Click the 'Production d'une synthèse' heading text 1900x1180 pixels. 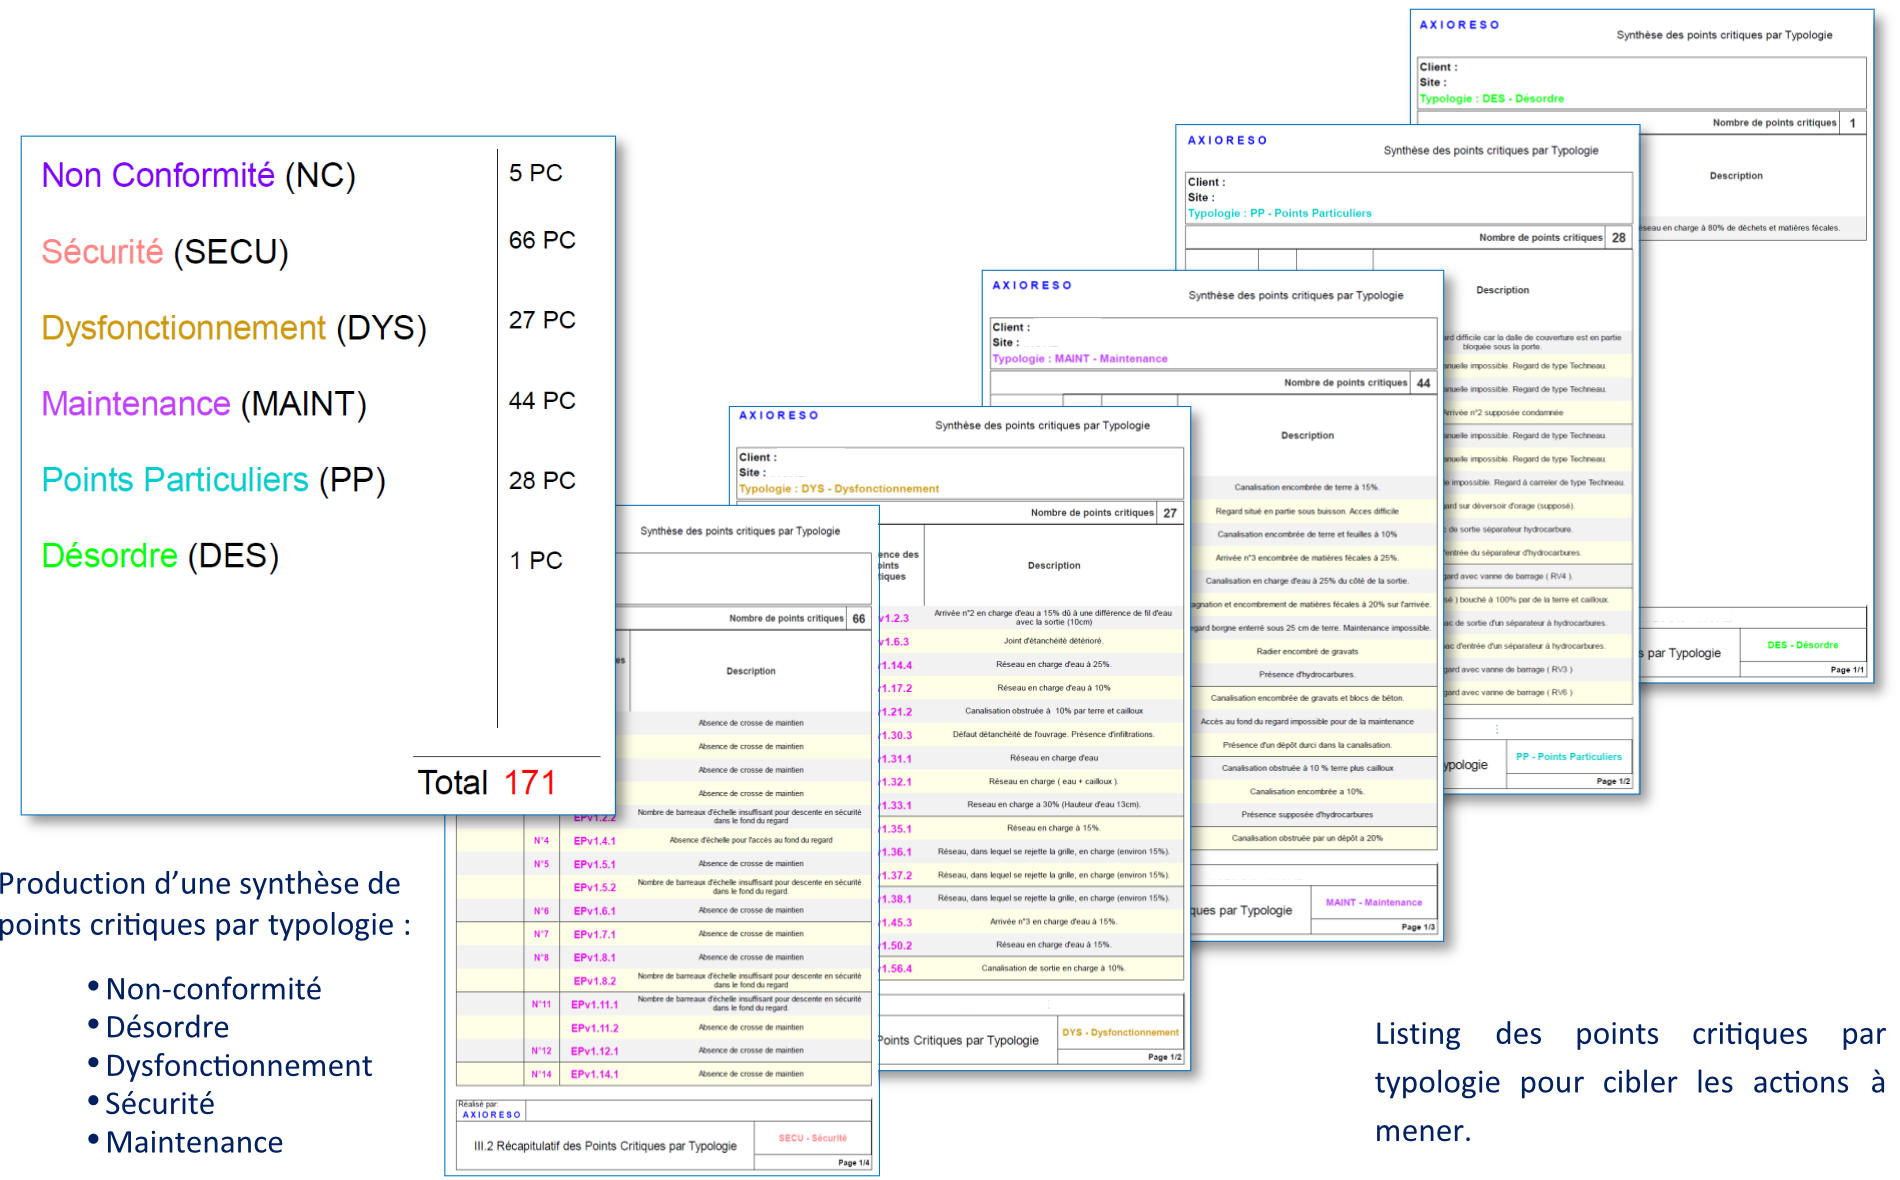pos(204,904)
